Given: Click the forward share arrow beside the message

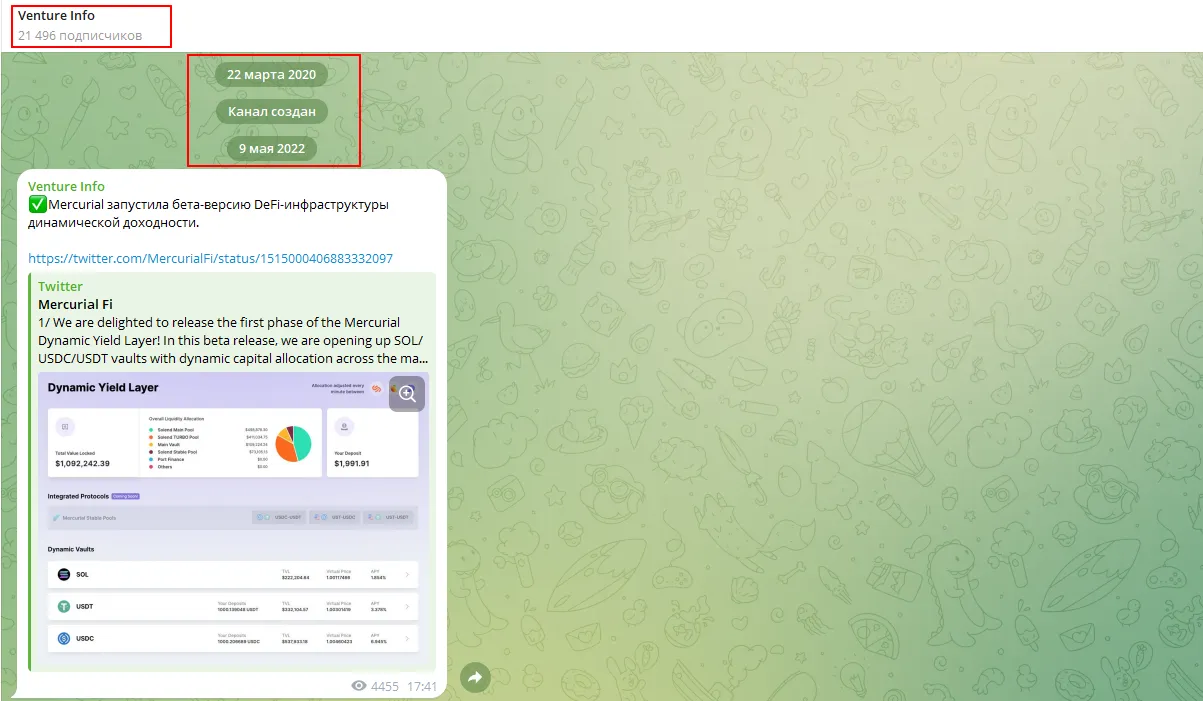Looking at the screenshot, I should (x=476, y=678).
